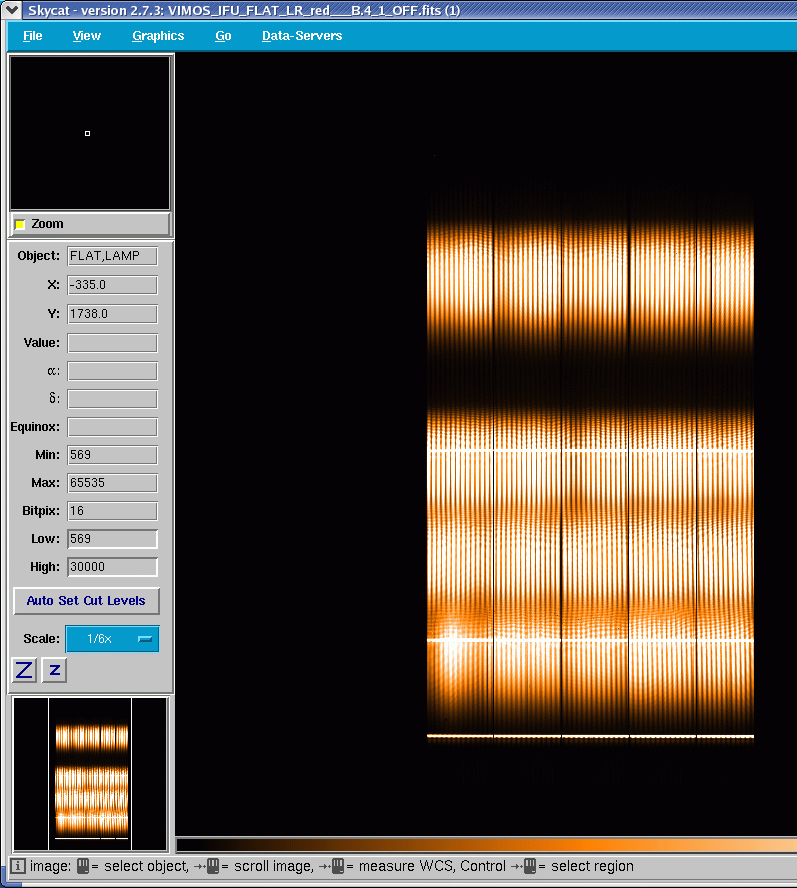The height and width of the screenshot is (888, 797).
Task: Click the High cut level field
Action: pos(112,567)
